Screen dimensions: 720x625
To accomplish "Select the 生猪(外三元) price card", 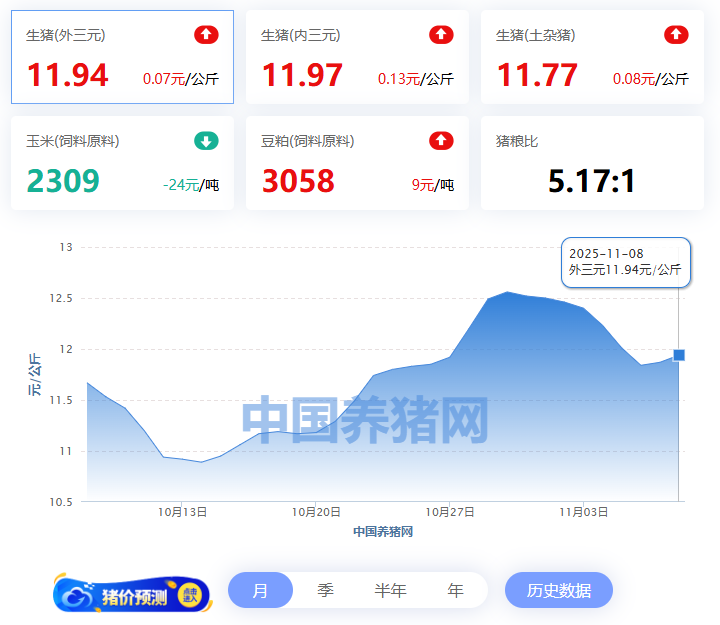I will 122,58.
